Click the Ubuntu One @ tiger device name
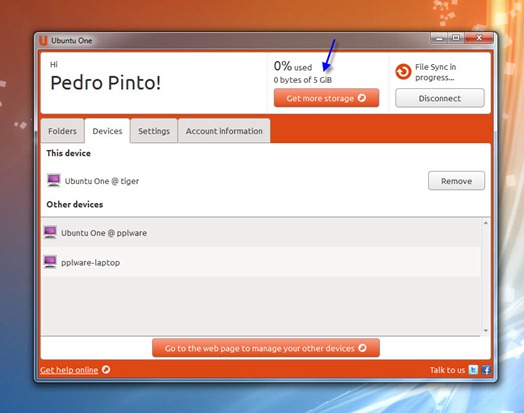The width and height of the screenshot is (524, 413). tap(102, 181)
